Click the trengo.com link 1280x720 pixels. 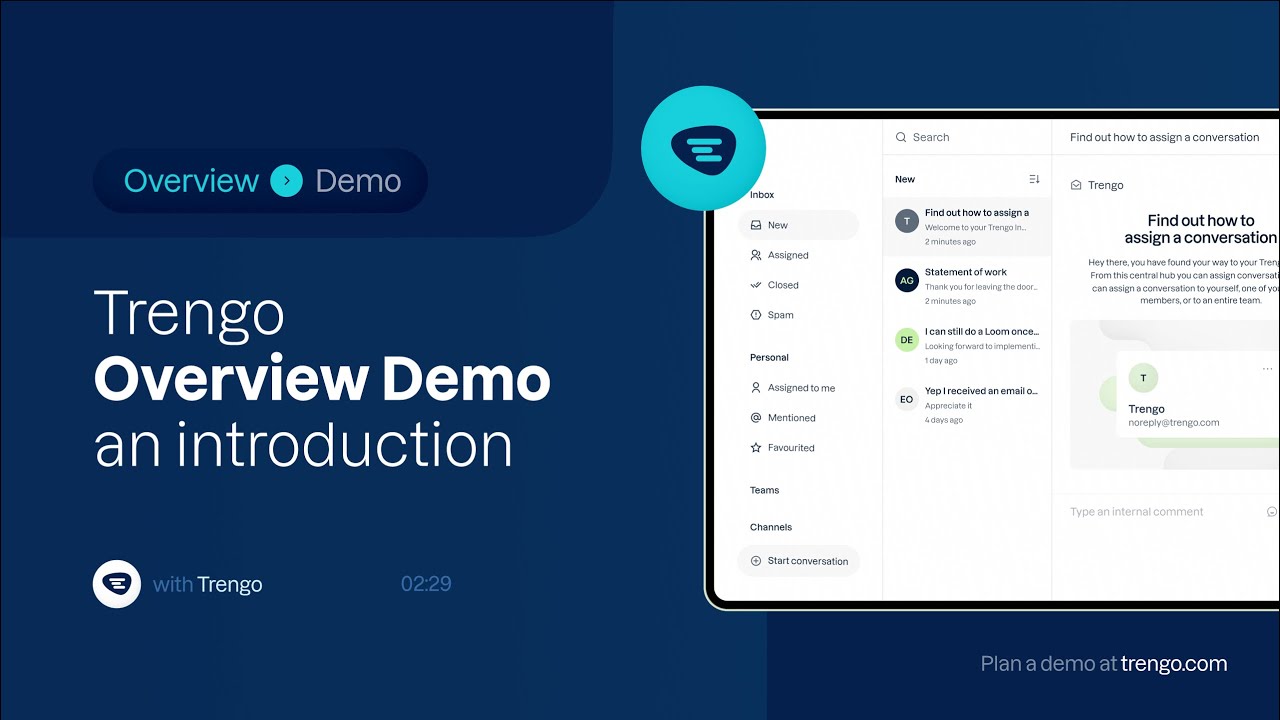coord(1174,664)
